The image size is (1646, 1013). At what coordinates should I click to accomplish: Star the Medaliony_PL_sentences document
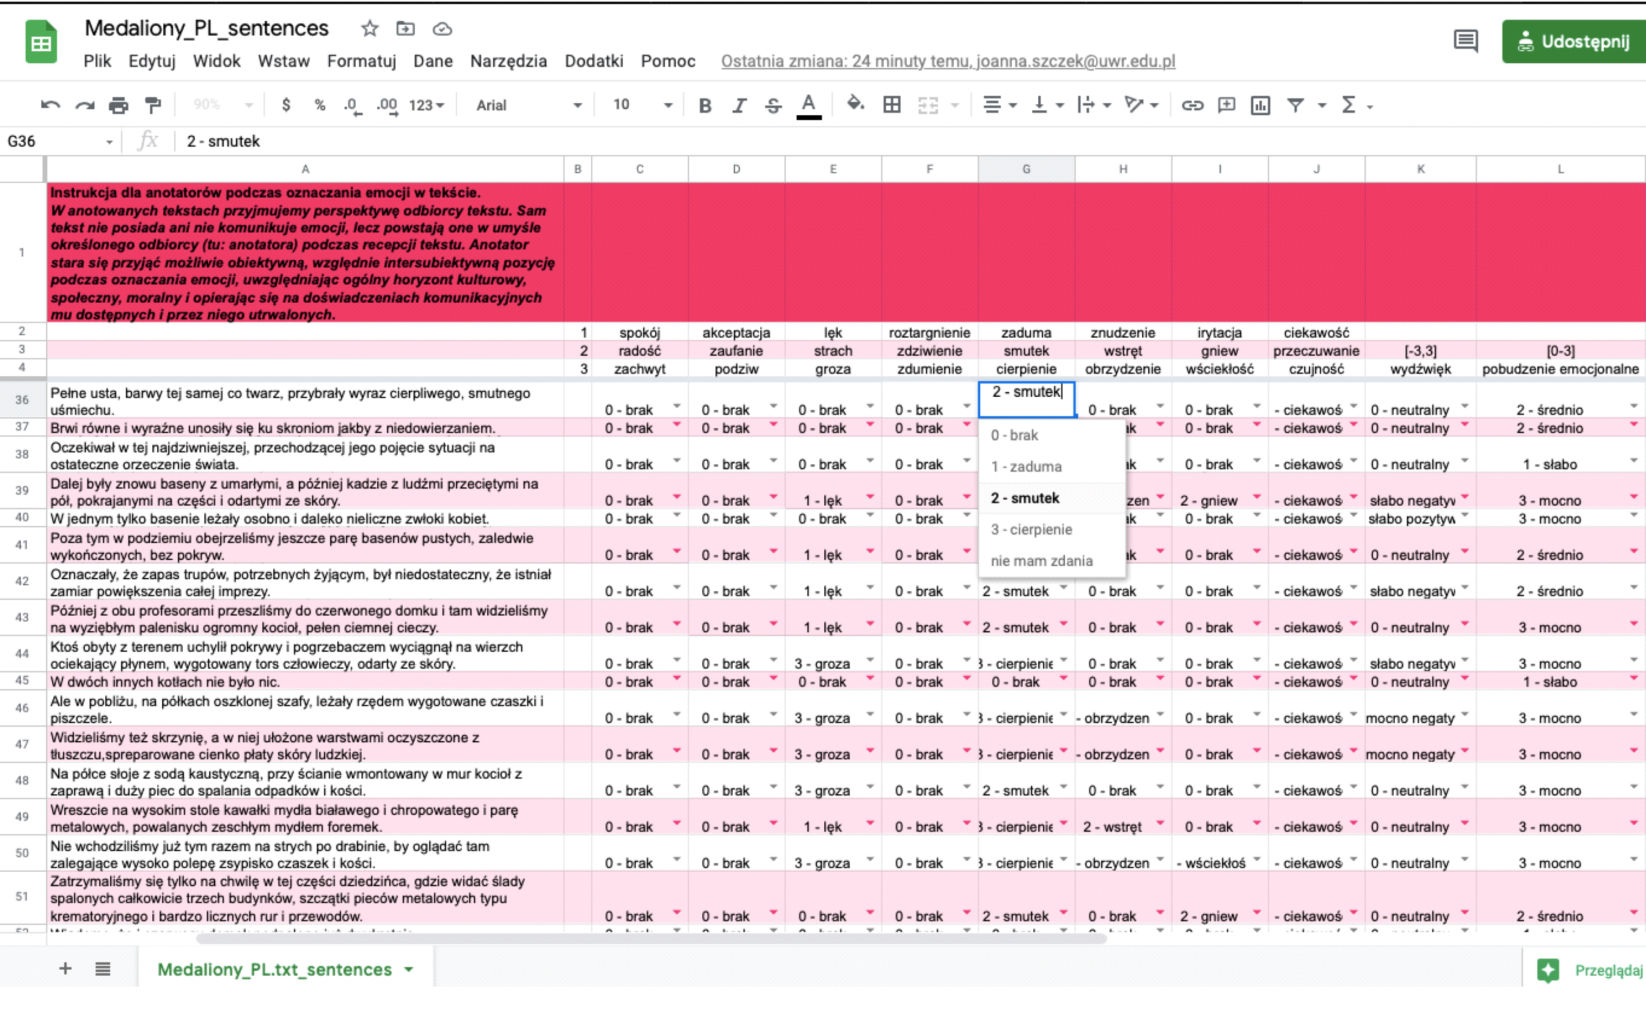pyautogui.click(x=370, y=29)
